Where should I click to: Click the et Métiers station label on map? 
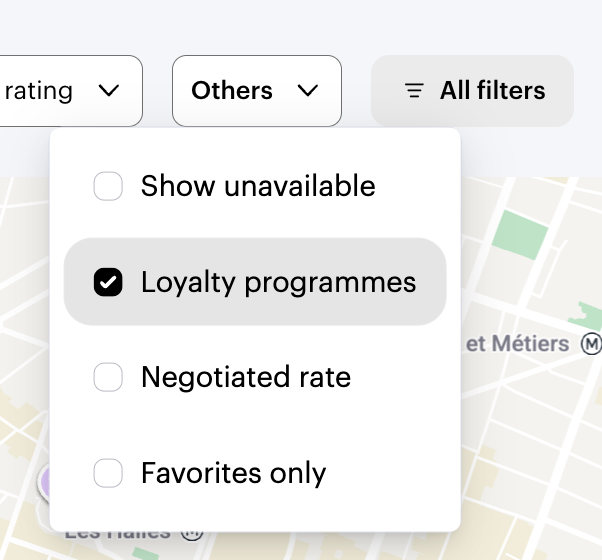pos(518,345)
